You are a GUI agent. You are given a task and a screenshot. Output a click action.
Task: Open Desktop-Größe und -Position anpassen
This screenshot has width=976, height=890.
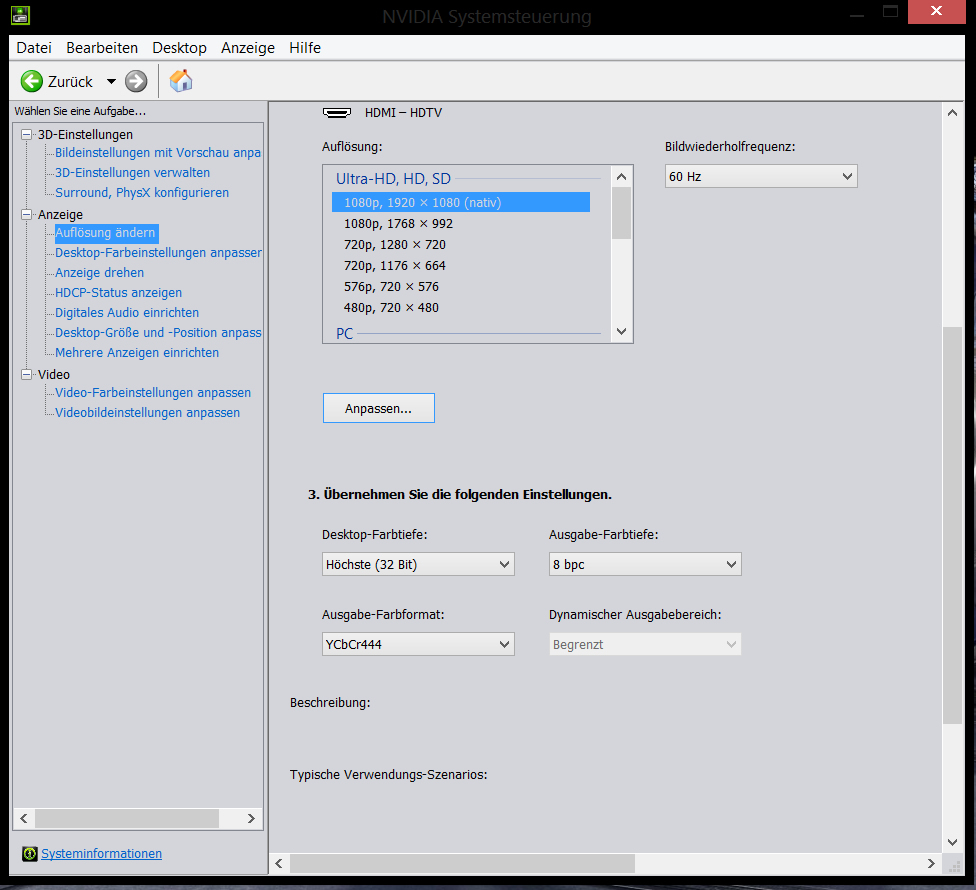click(158, 332)
